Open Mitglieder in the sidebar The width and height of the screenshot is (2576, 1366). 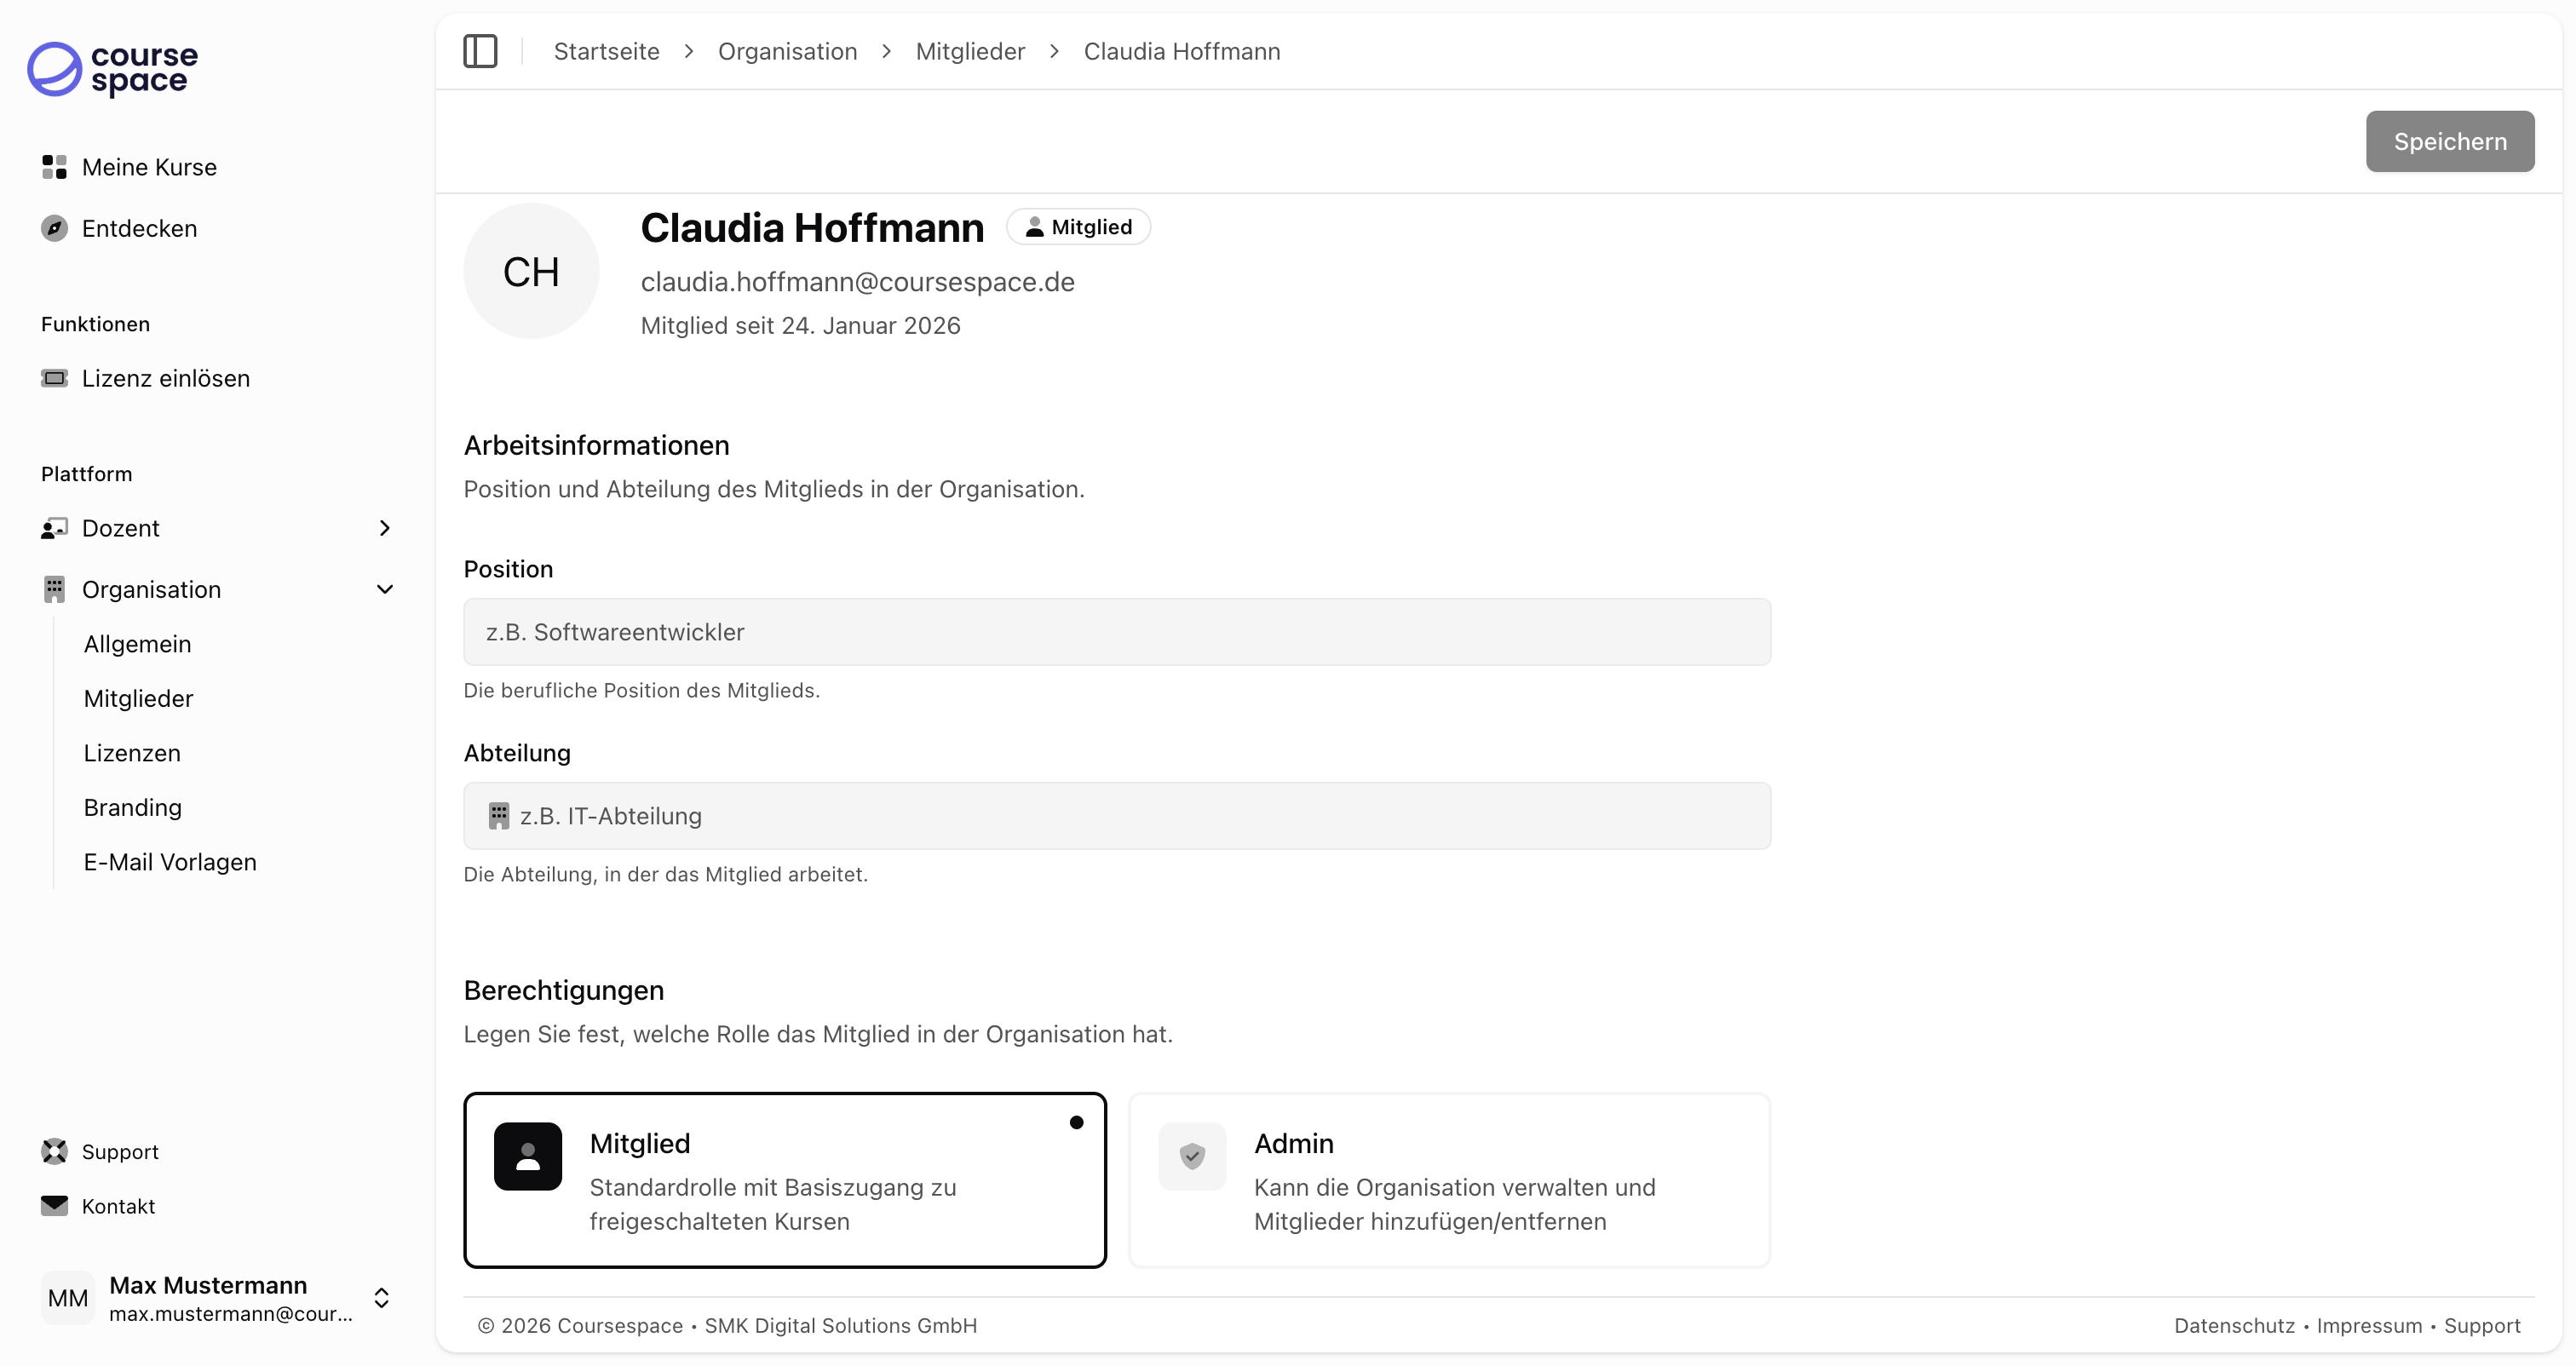138,699
